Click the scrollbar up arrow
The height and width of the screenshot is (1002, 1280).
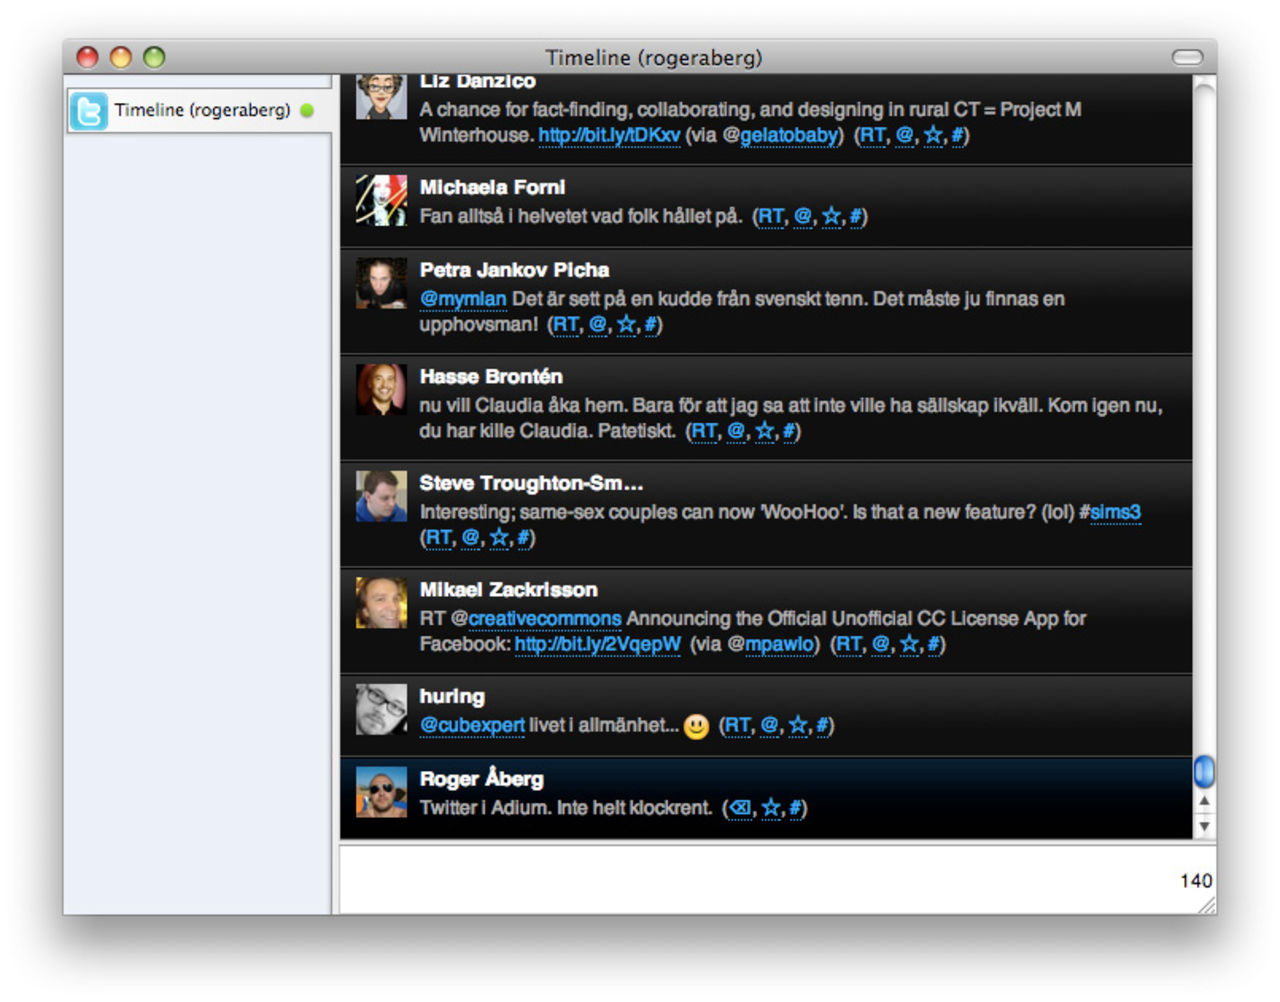1204,801
